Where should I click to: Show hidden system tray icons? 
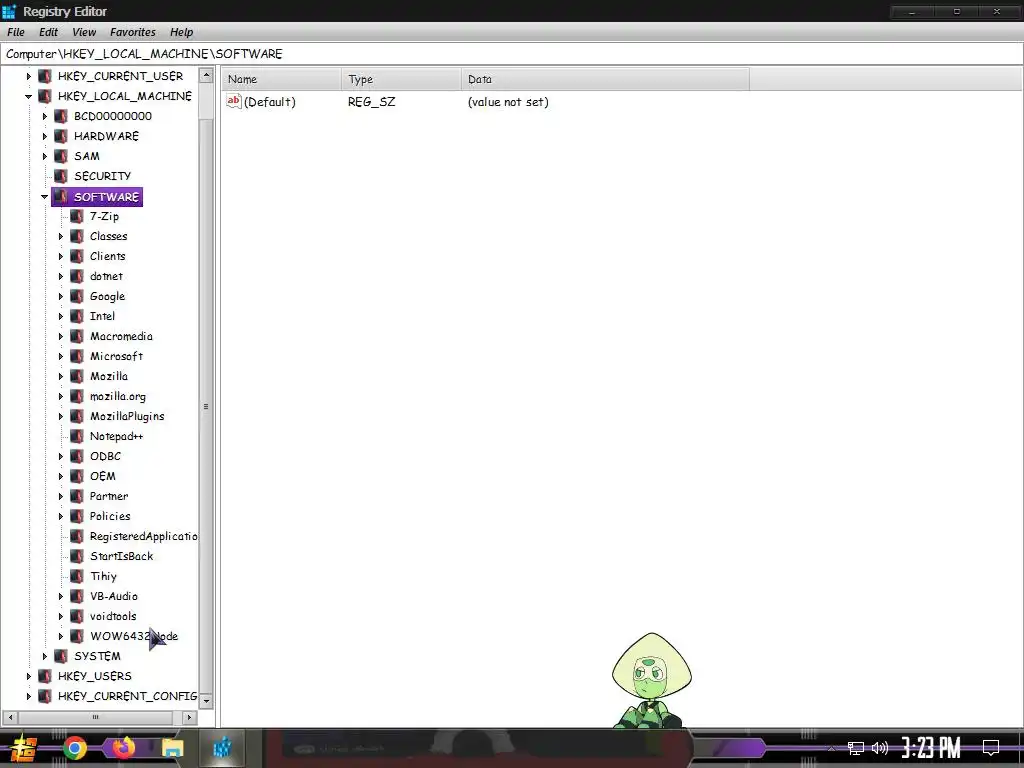coord(831,748)
